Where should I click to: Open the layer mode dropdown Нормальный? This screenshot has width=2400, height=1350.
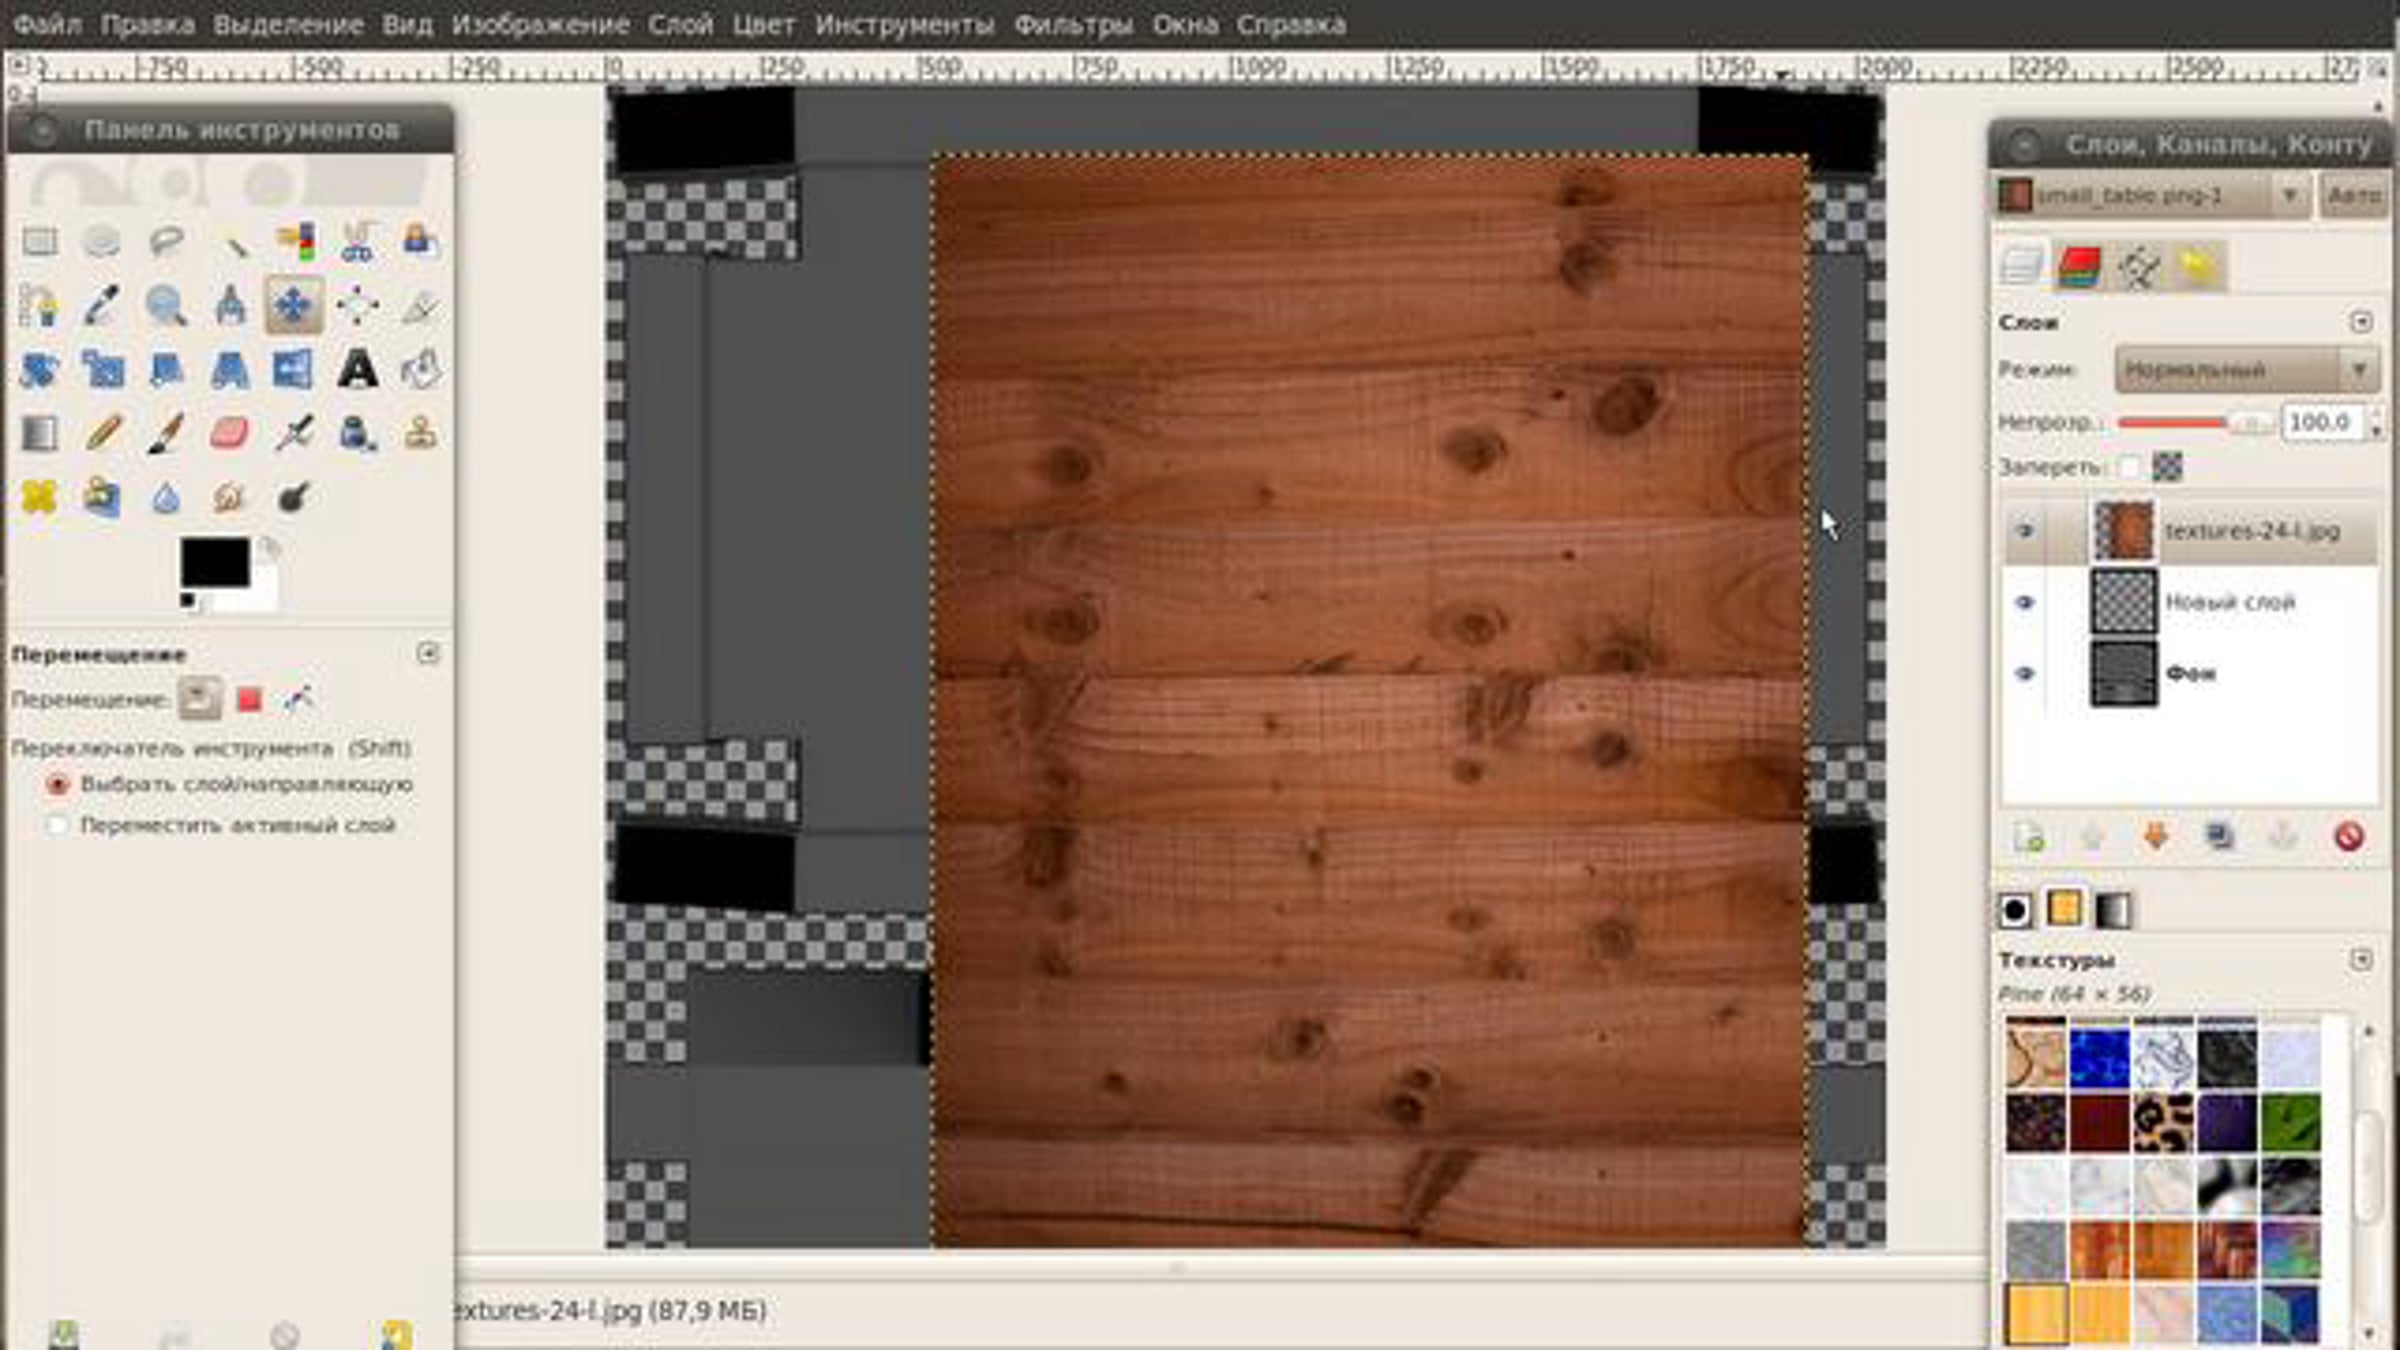[x=2245, y=371]
